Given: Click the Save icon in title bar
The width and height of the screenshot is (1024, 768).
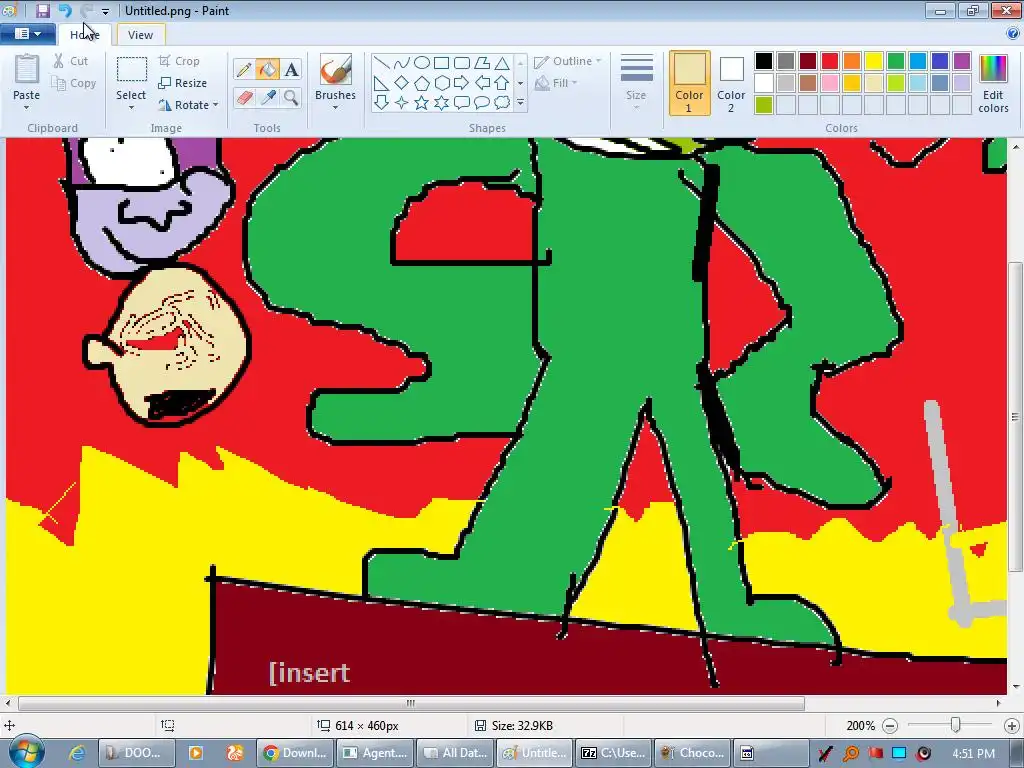Looking at the screenshot, I should click(x=42, y=10).
